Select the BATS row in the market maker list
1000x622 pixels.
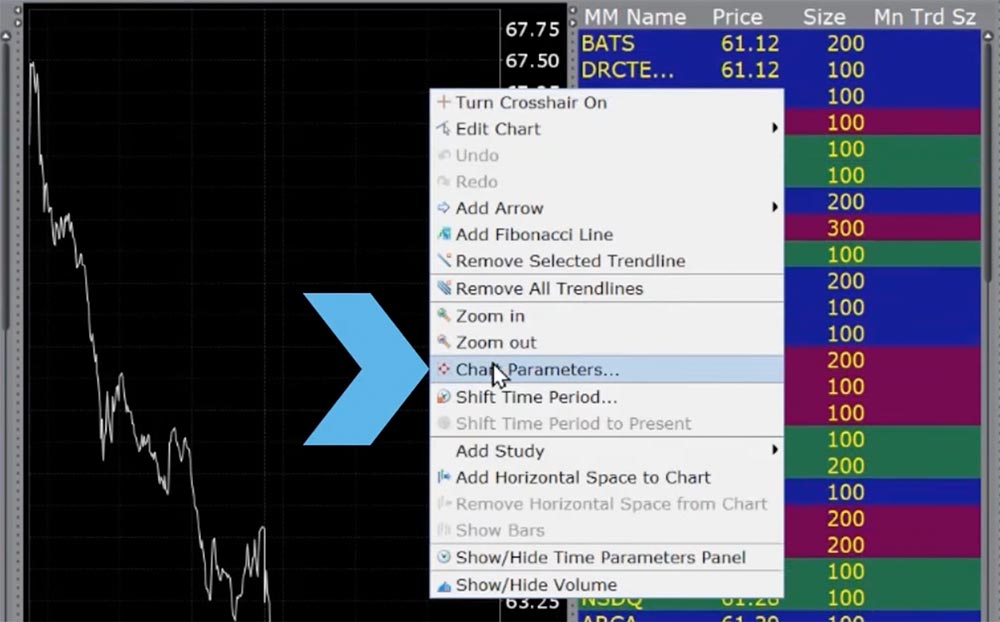click(x=700, y=44)
